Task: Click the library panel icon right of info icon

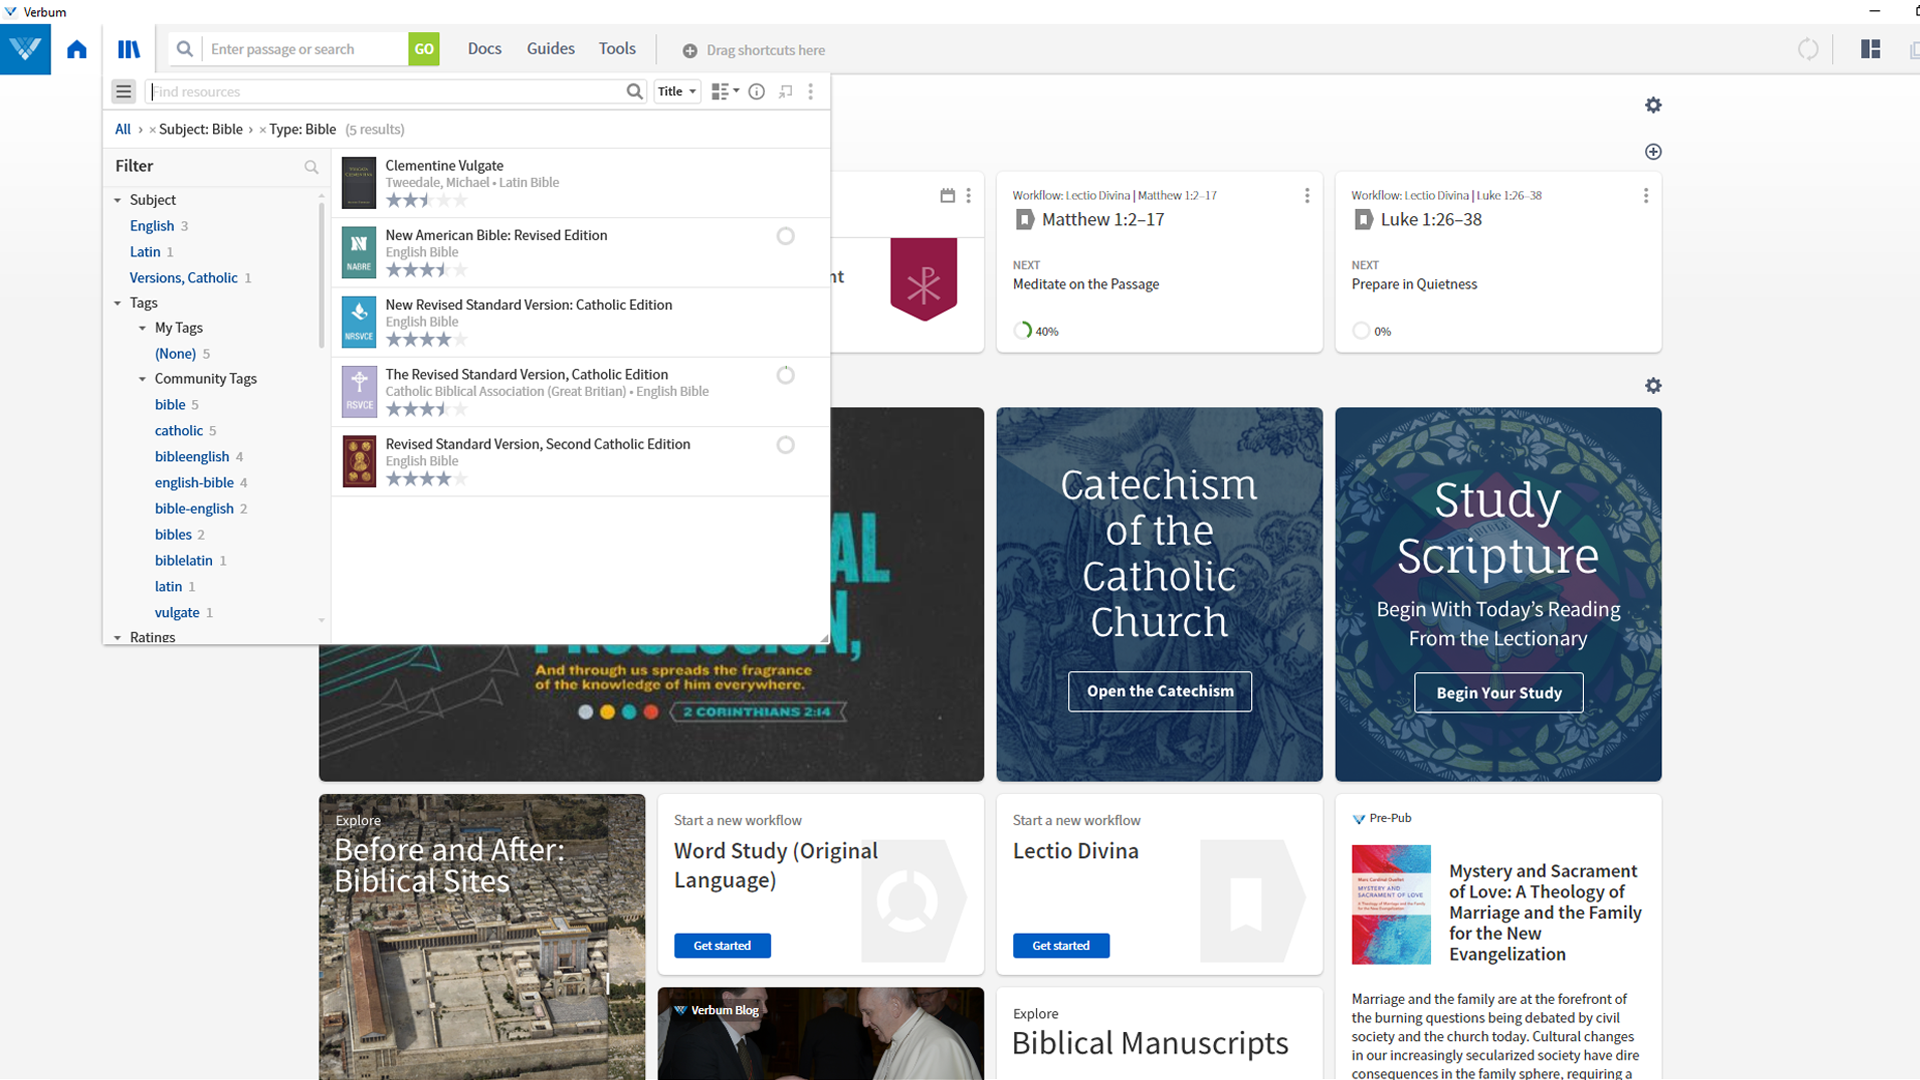Action: 786,91
